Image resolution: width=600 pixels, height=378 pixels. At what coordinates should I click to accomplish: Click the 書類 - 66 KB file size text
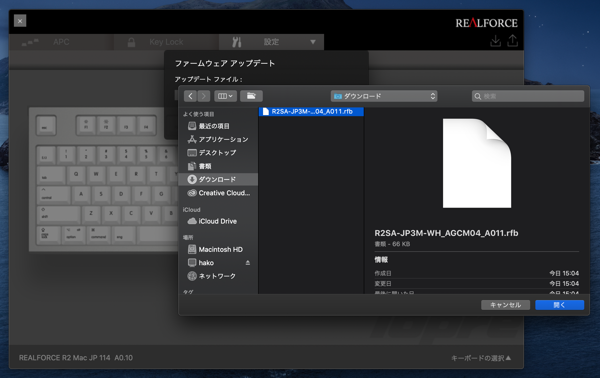point(392,244)
